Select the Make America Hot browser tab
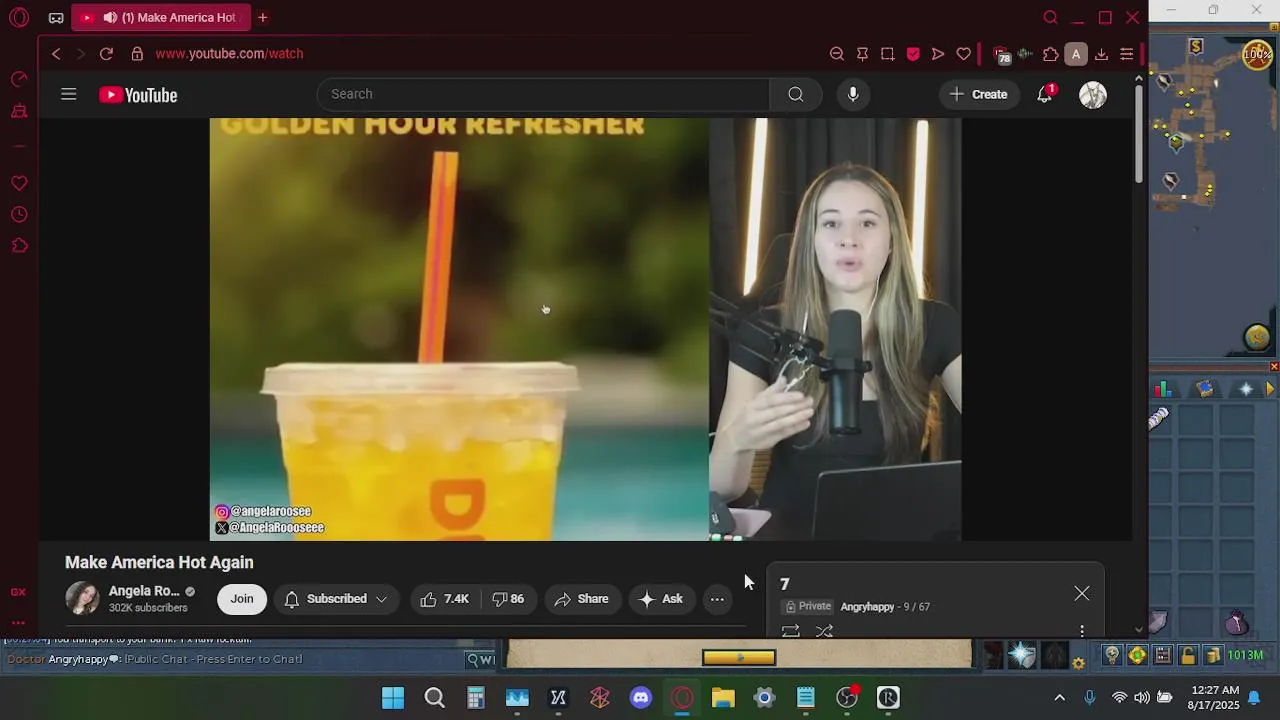Screen dimensions: 1280x720 161,18
